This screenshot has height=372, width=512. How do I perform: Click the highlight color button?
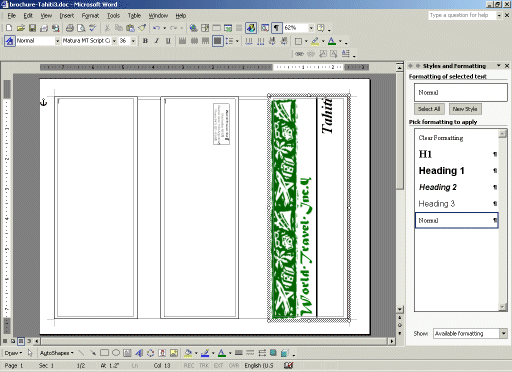point(315,41)
